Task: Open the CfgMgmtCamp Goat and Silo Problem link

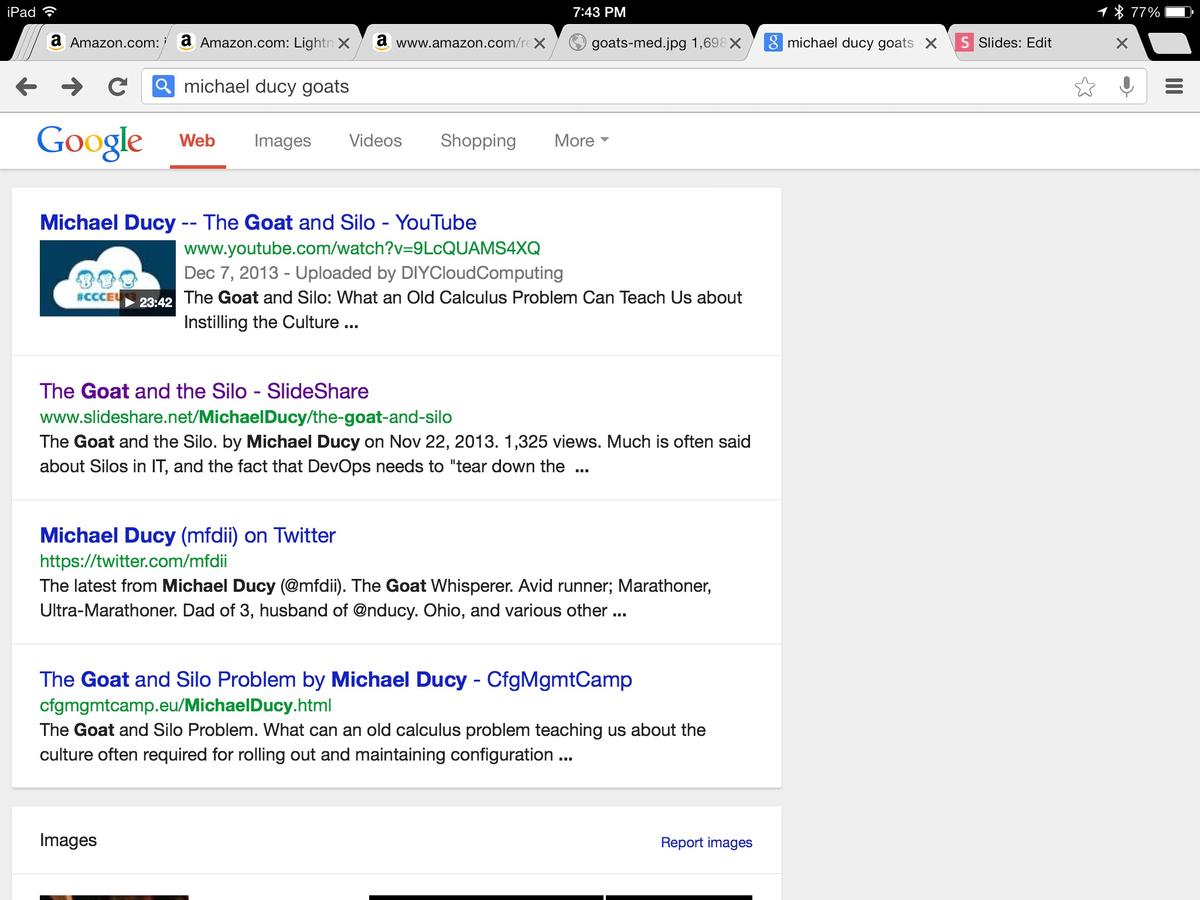Action: [x=336, y=680]
